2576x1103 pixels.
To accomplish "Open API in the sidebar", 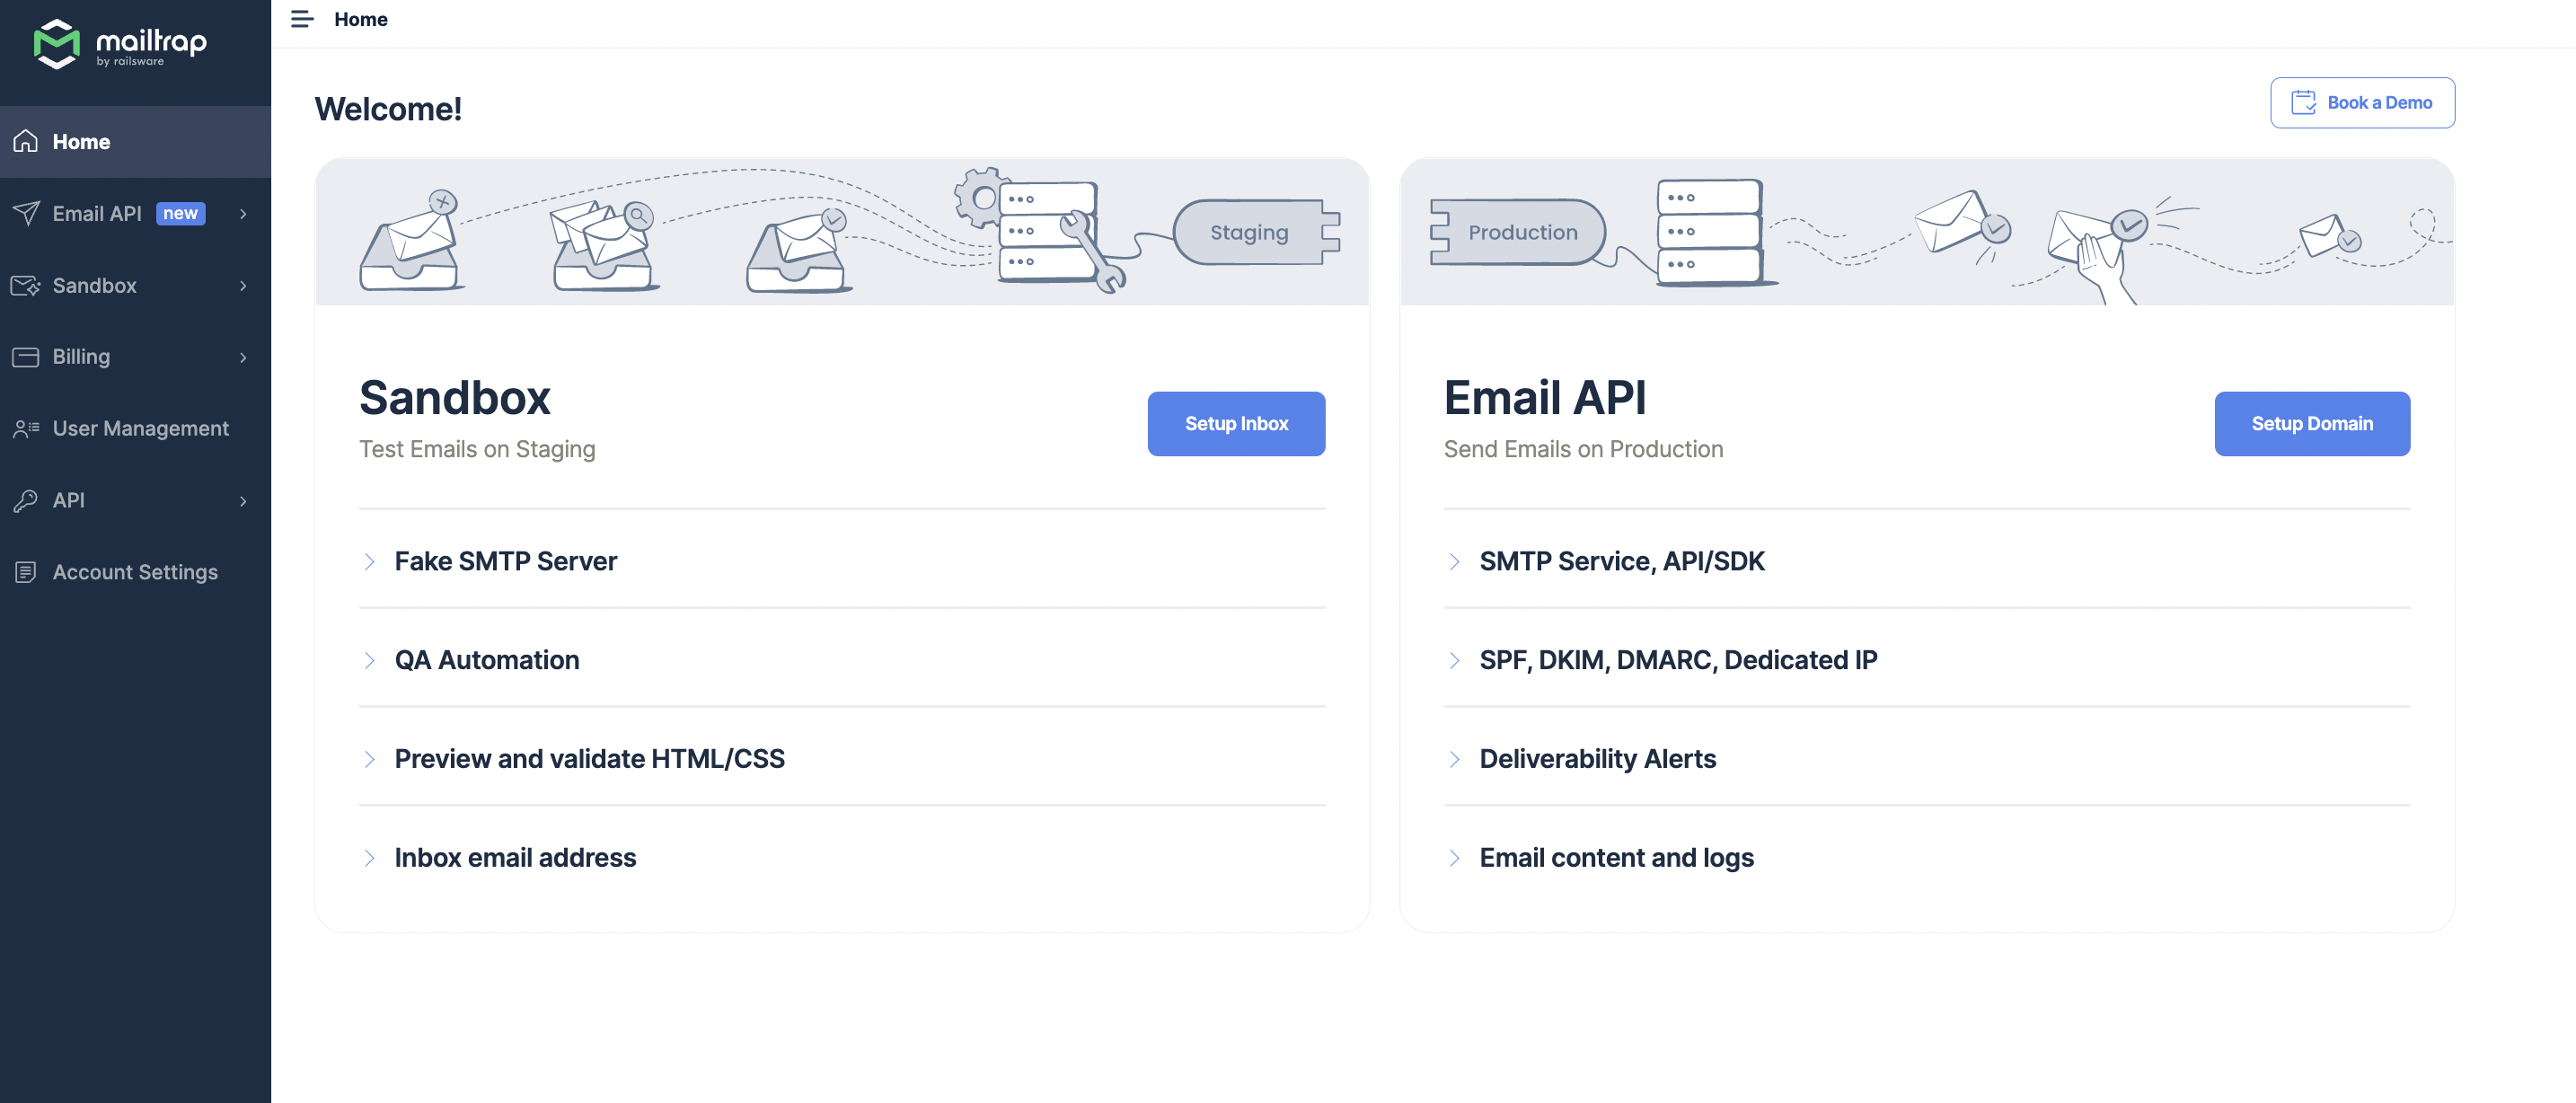I will click(135, 500).
